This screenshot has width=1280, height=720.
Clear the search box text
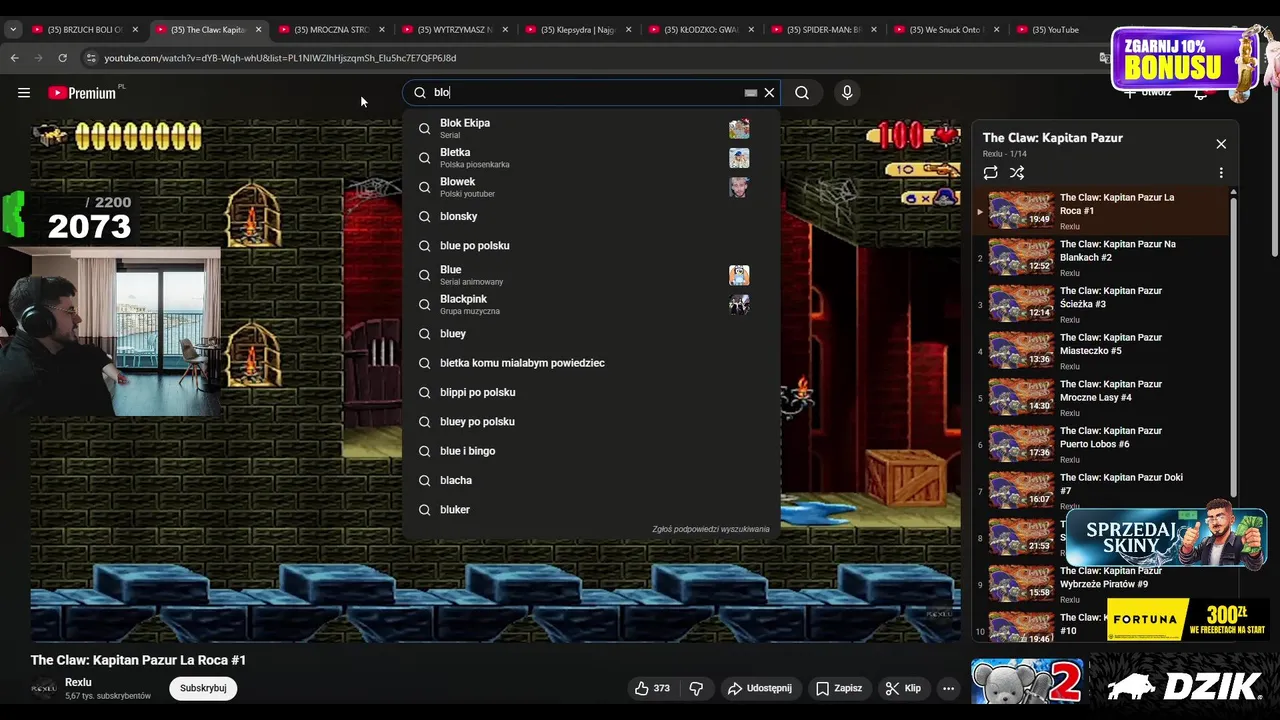point(769,93)
